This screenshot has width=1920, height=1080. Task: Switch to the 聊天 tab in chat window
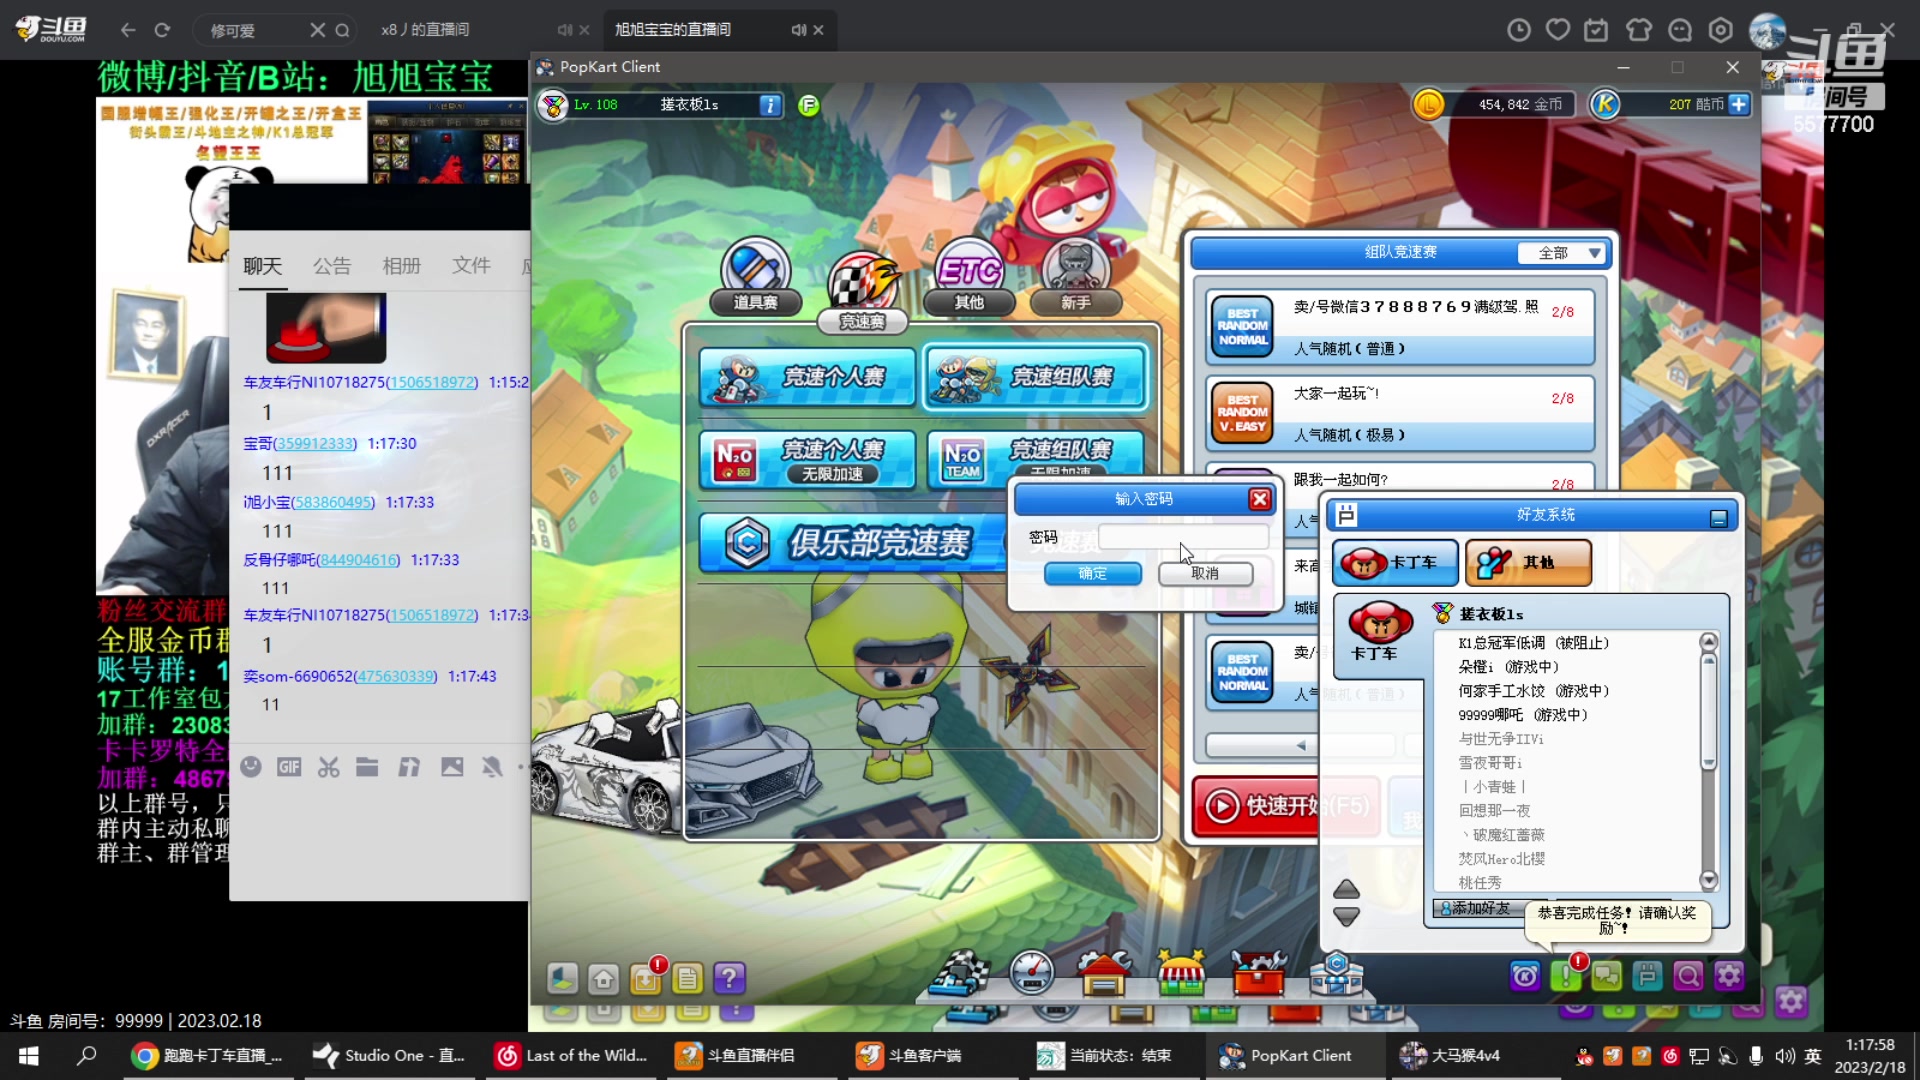pyautogui.click(x=262, y=266)
